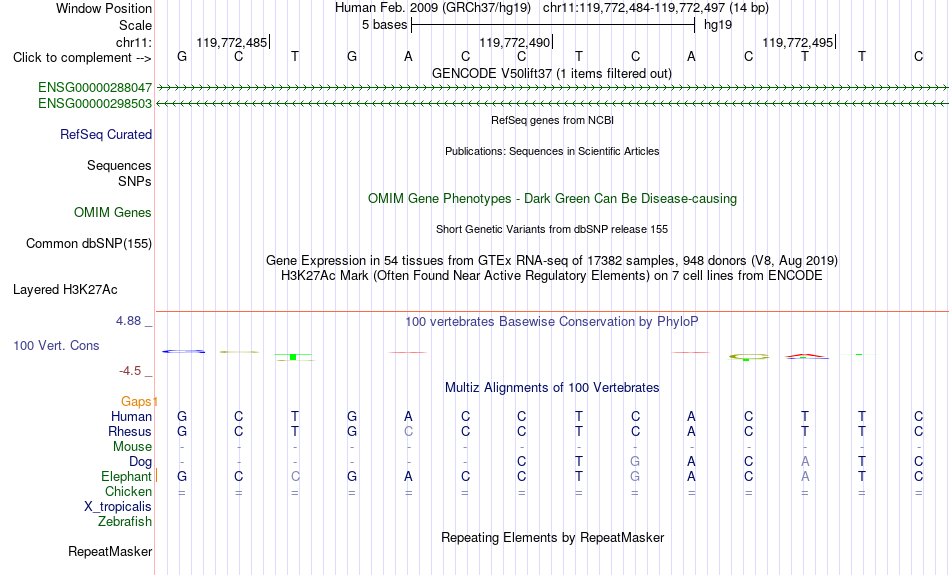
Task: Open the Layered H3K27Ac track label
Action: point(65,290)
